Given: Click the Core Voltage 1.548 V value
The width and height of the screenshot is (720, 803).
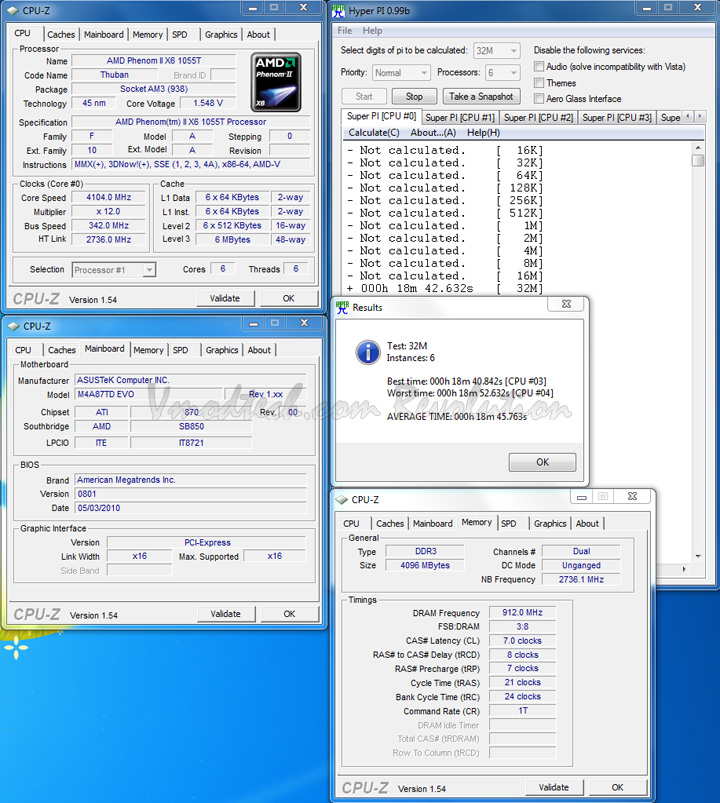Looking at the screenshot, I should [208, 103].
